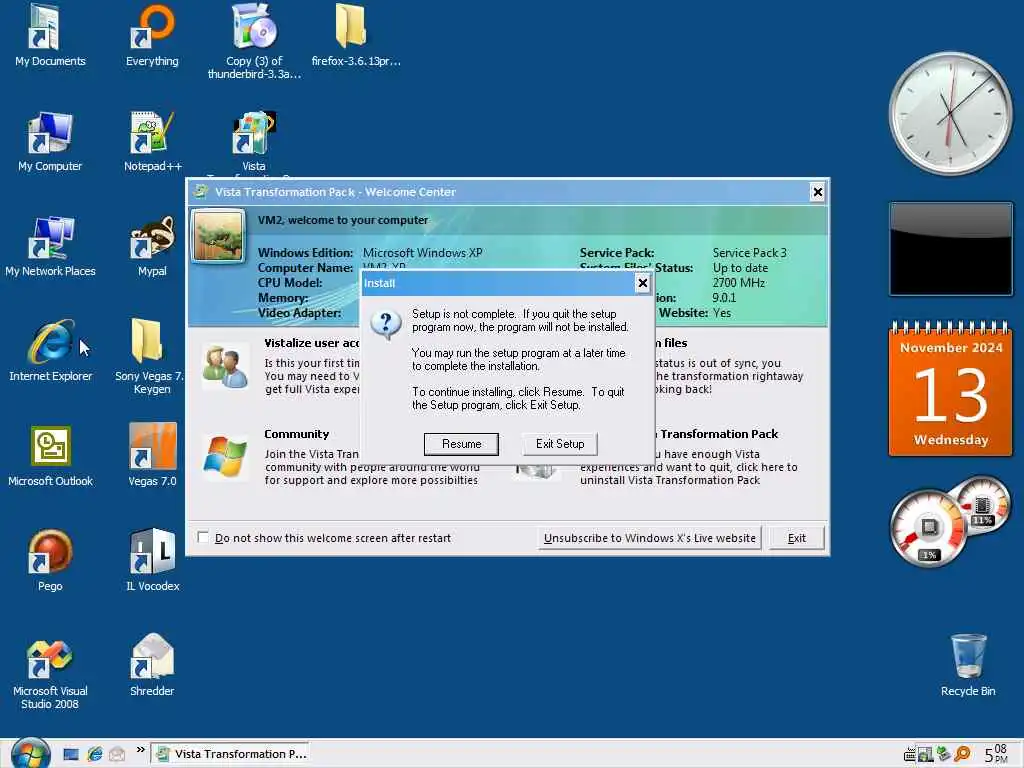Click the taskbar clock showing 5:08 PM
This screenshot has height=768, width=1024.
tap(996, 754)
